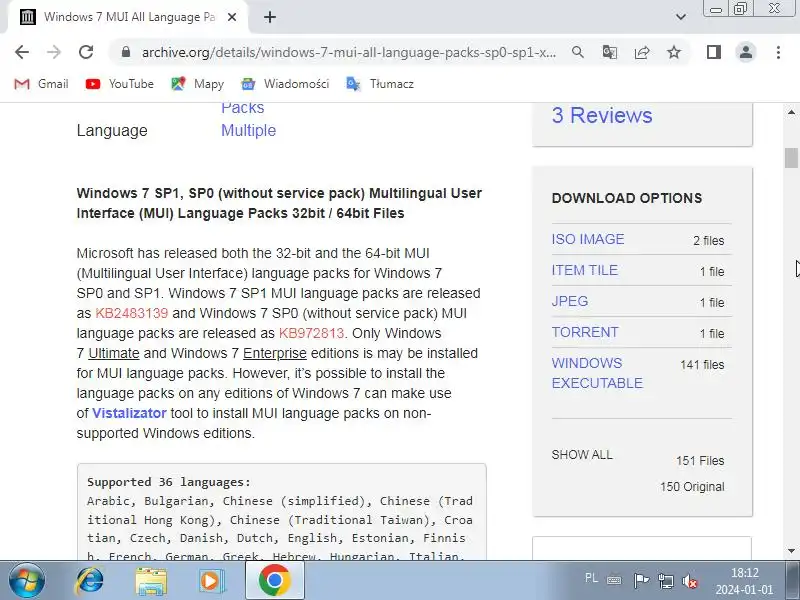The width and height of the screenshot is (800, 600).
Task: Open muted volume tray icon
Action: [x=690, y=581]
